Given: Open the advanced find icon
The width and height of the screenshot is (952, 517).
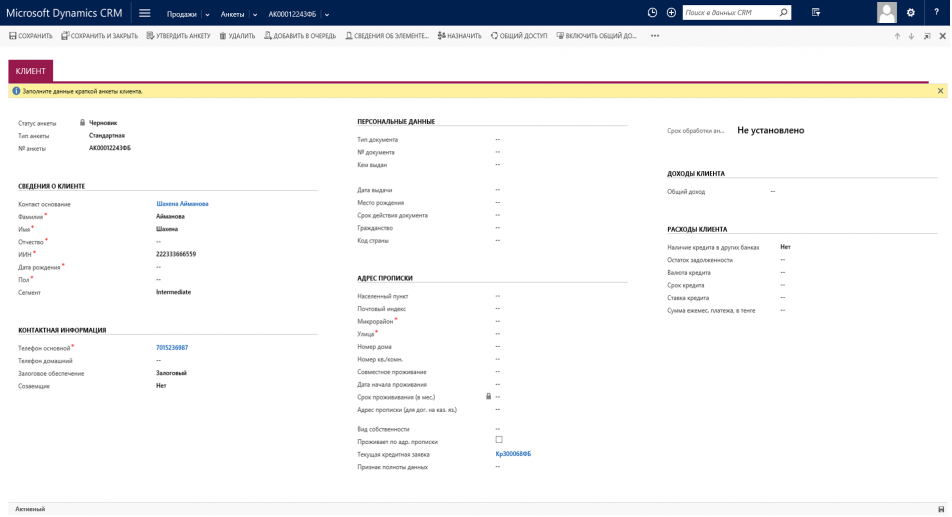Looking at the screenshot, I should 816,13.
